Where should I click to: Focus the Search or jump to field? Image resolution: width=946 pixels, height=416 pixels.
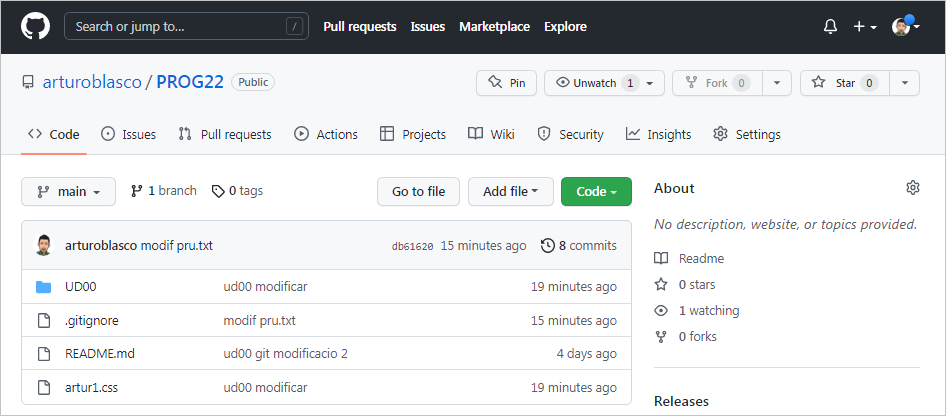[186, 27]
